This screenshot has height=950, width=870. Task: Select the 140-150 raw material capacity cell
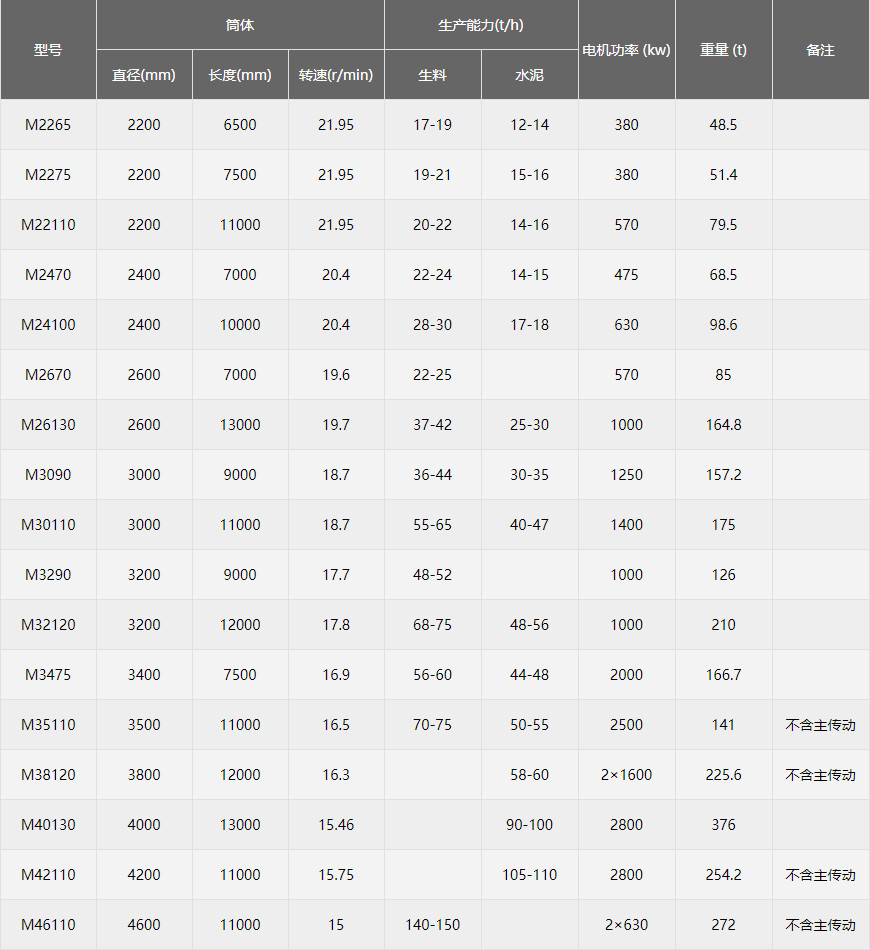tap(432, 925)
